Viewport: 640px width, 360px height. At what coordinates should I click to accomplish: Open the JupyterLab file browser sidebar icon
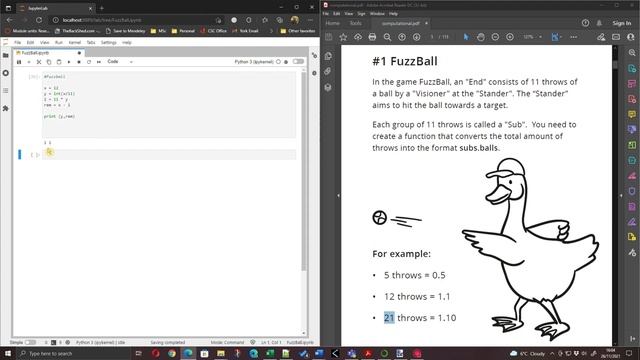6,55
